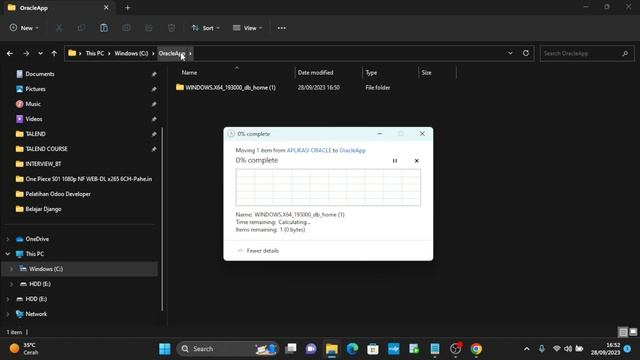Go back with the Back arrow
This screenshot has height=360, width=640.
click(x=10, y=53)
